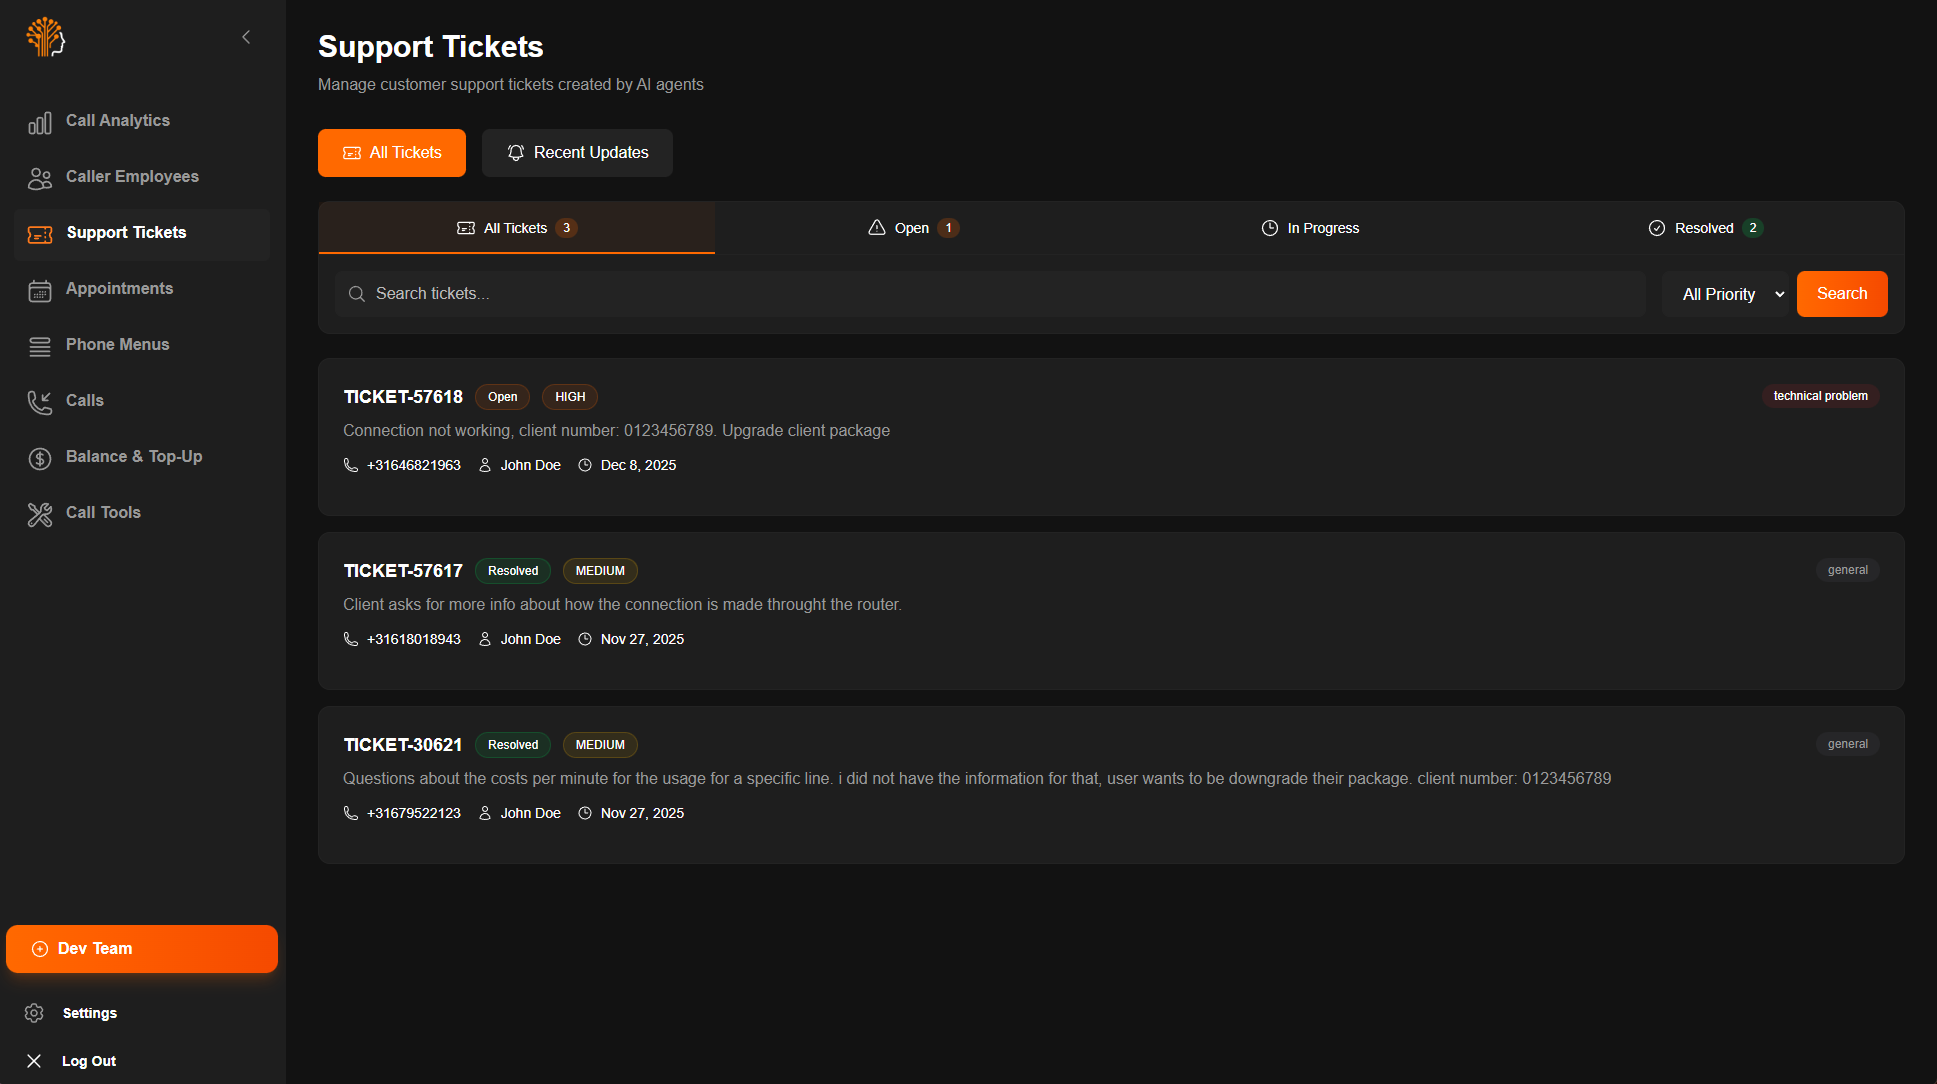The width and height of the screenshot is (1937, 1084).
Task: Show the Resolved tickets tab
Action: tap(1704, 228)
